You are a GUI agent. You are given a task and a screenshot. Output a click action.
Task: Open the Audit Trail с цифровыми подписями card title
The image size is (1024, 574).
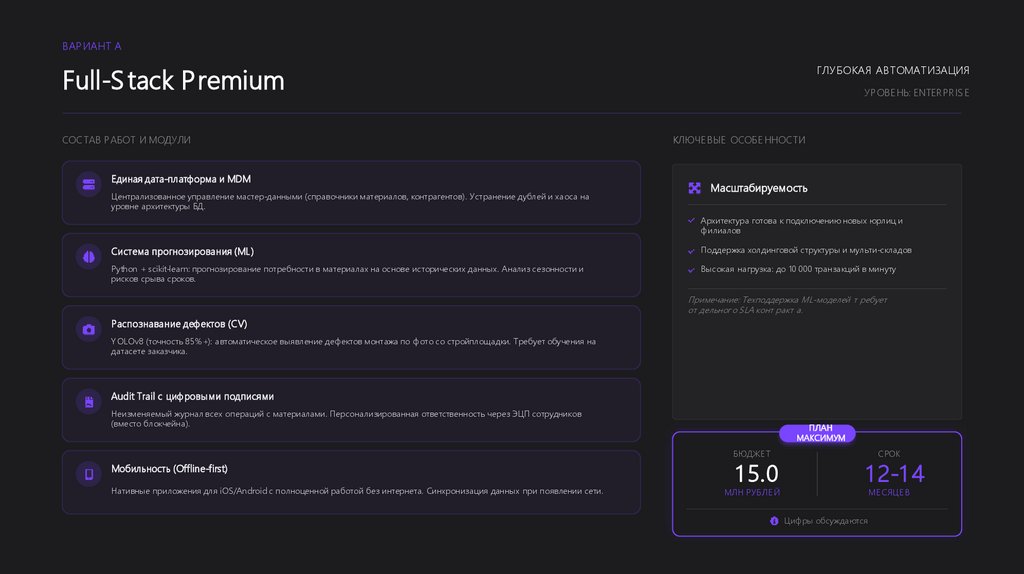[192, 396]
